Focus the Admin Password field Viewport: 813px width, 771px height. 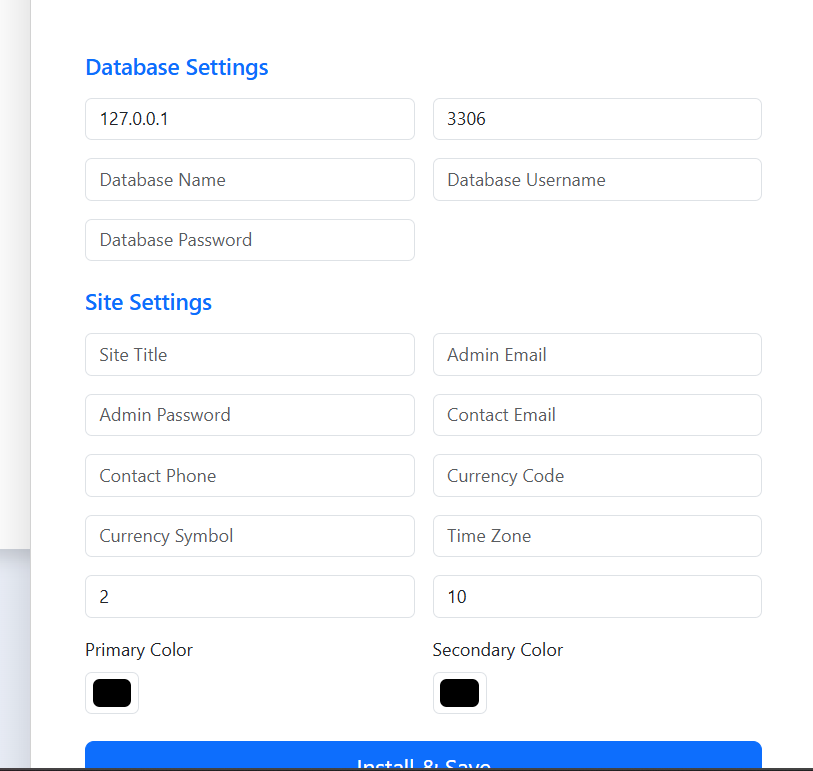249,415
